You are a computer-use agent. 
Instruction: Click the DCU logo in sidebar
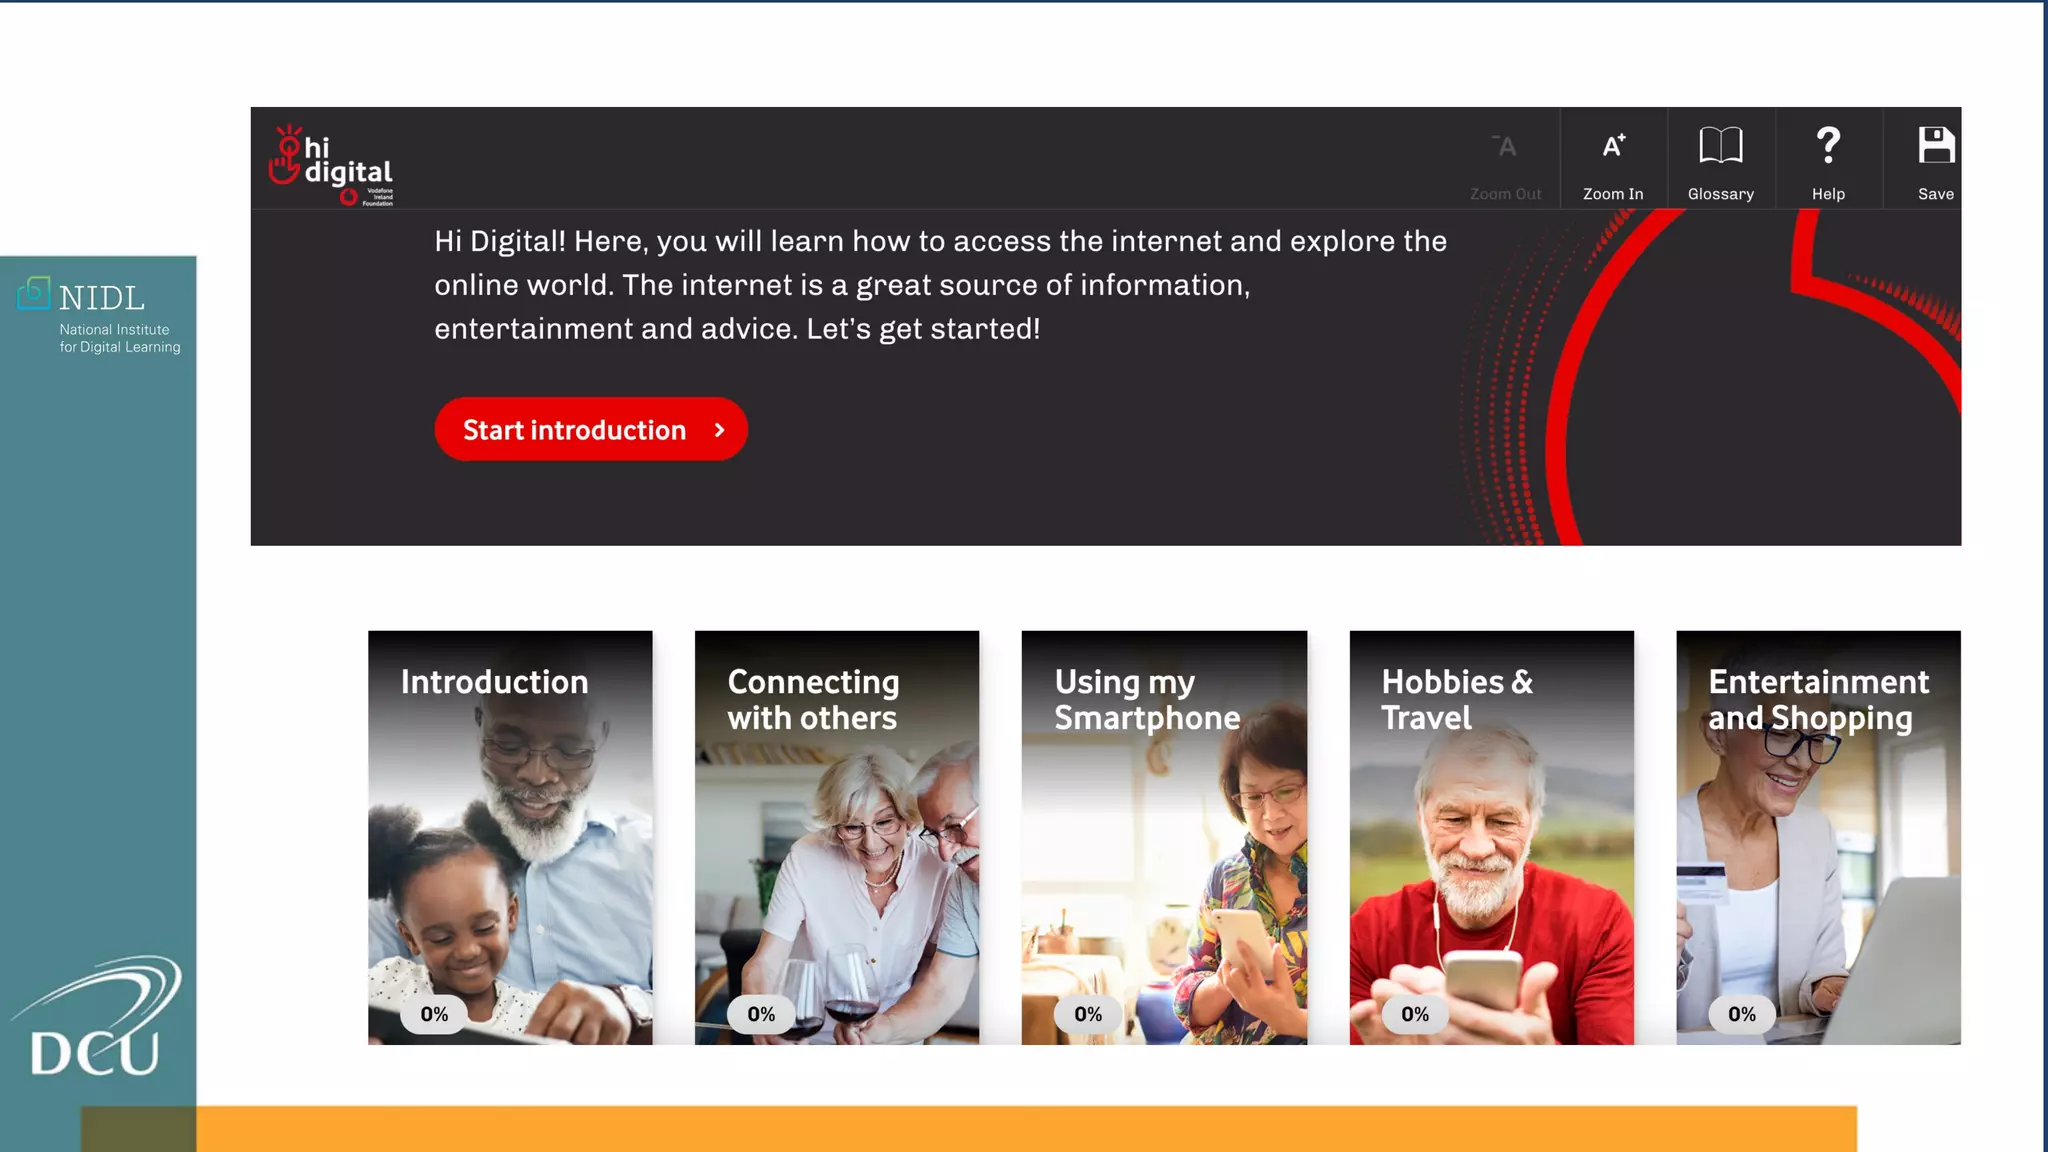pos(96,1018)
